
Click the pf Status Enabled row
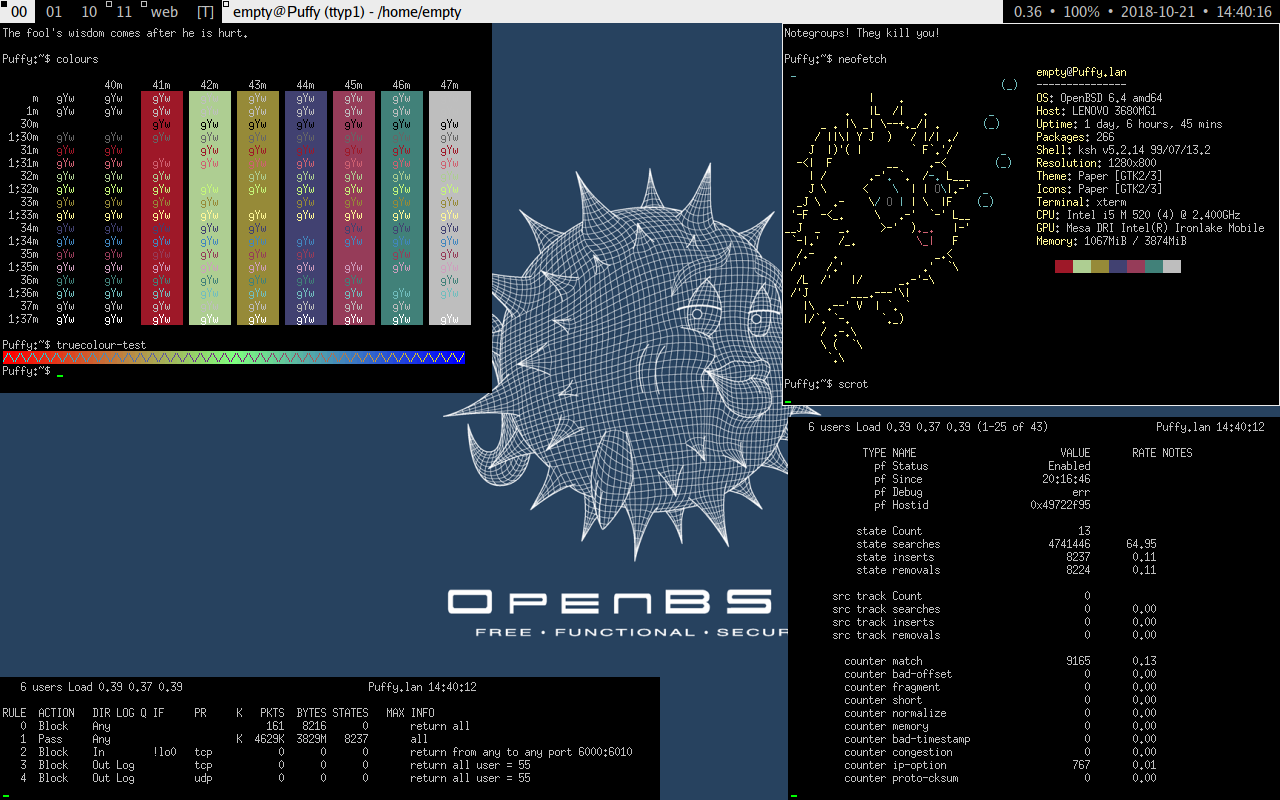(x=982, y=466)
